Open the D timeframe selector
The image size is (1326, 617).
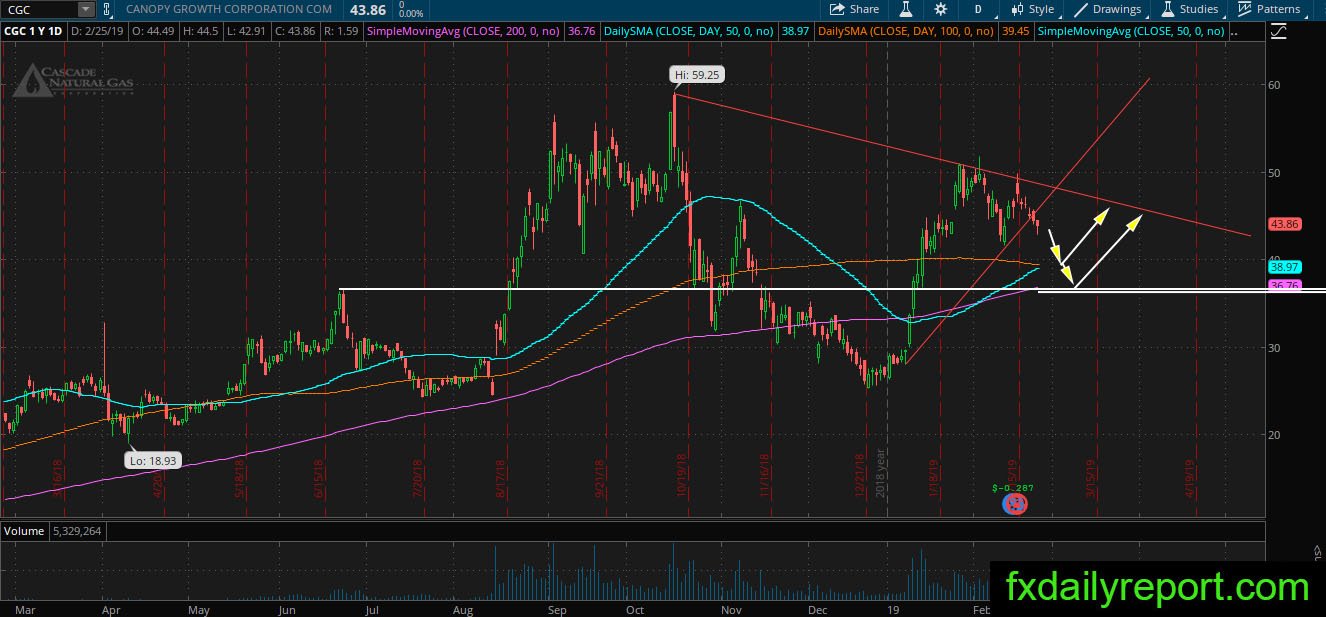pyautogui.click(x=977, y=9)
